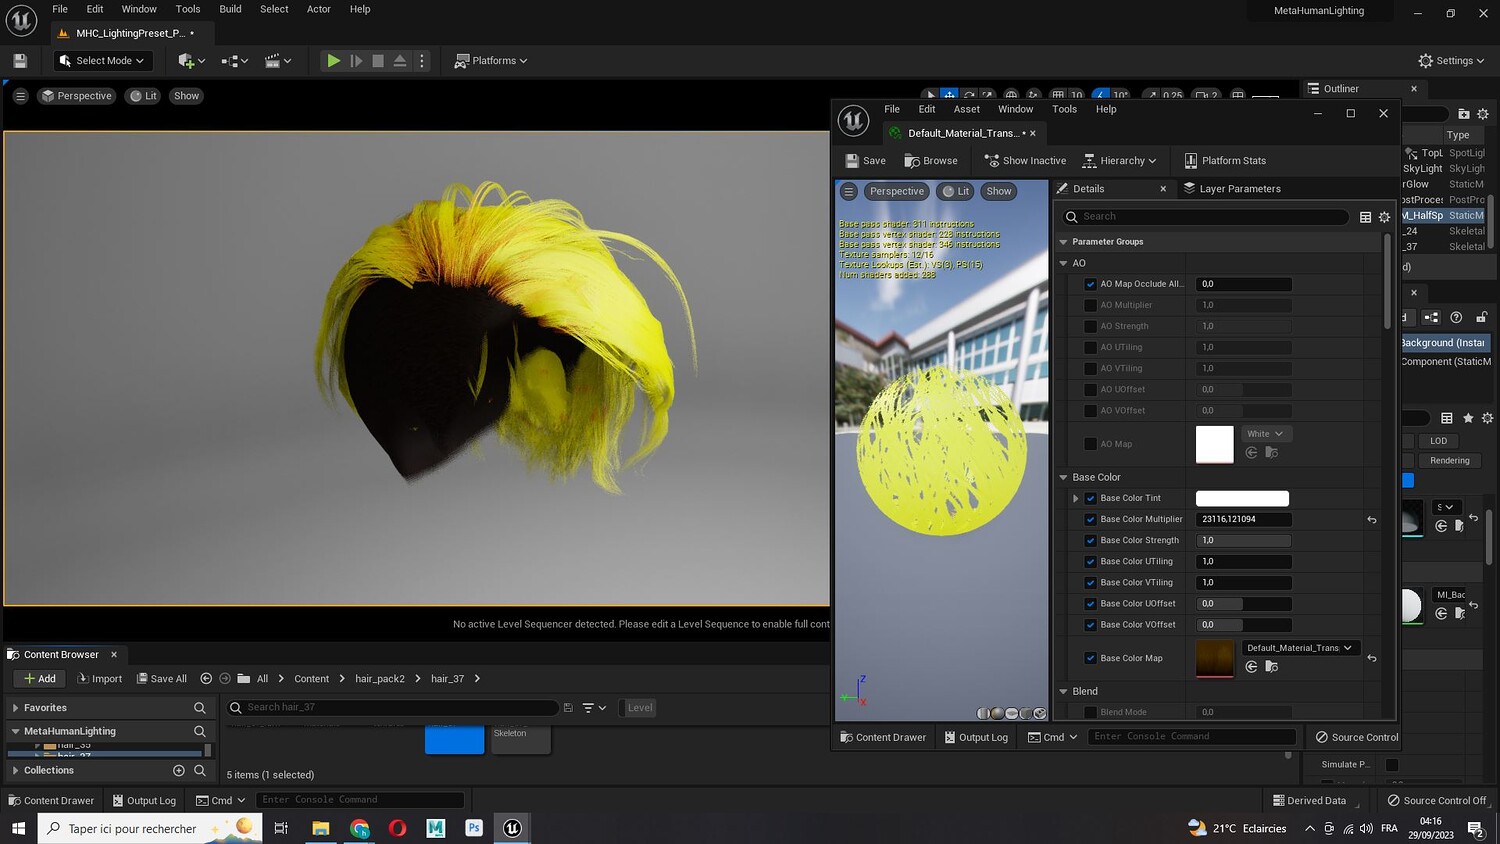Expand the Base Color Tint row

coord(1076,498)
